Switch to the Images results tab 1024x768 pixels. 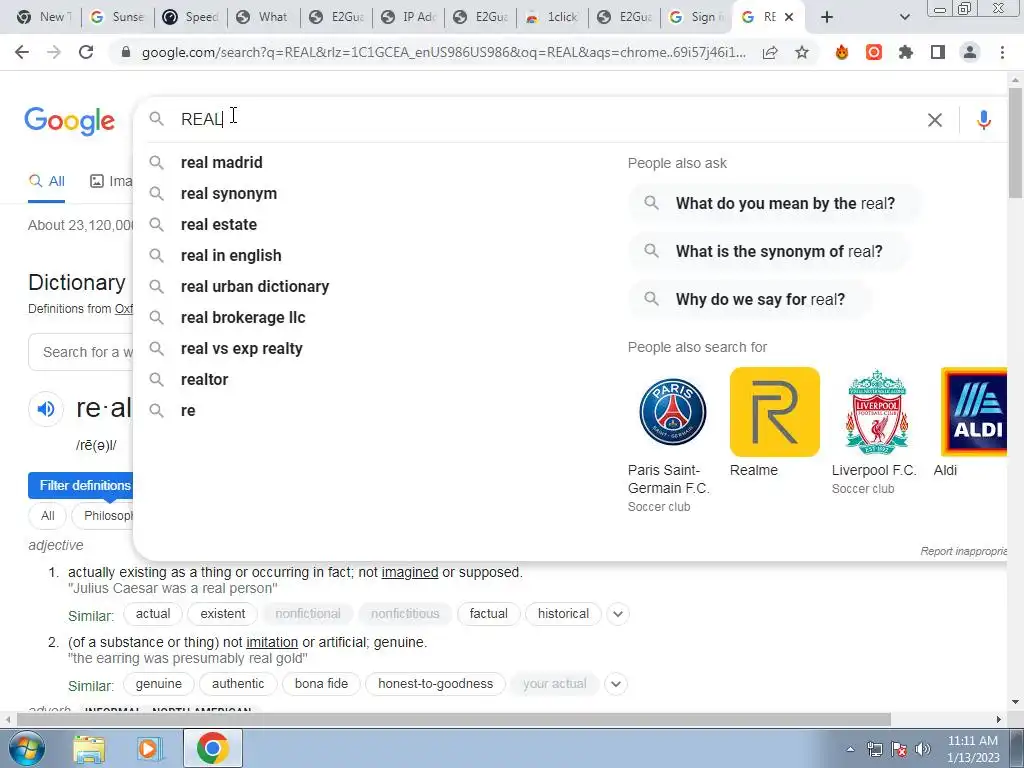click(x=111, y=182)
